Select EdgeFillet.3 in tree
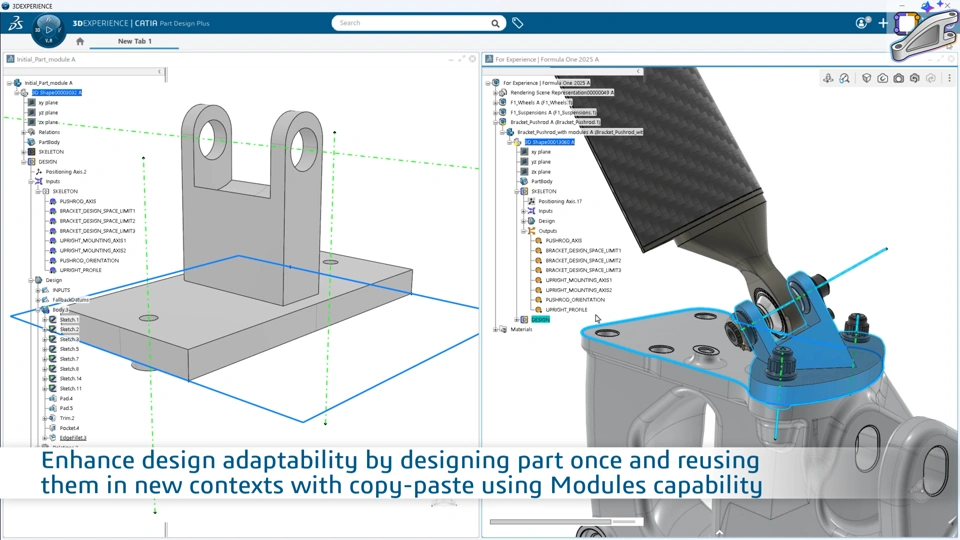960x540 pixels. pos(73,438)
